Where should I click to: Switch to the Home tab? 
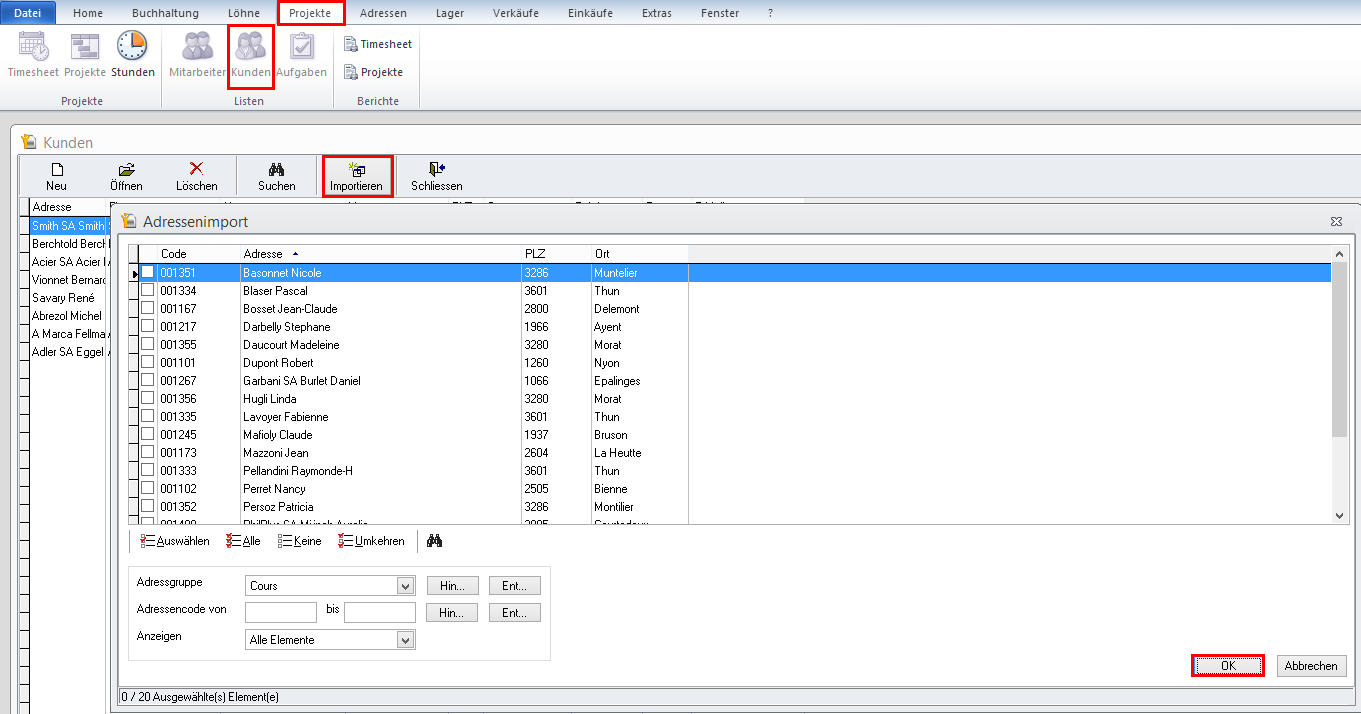click(x=88, y=13)
